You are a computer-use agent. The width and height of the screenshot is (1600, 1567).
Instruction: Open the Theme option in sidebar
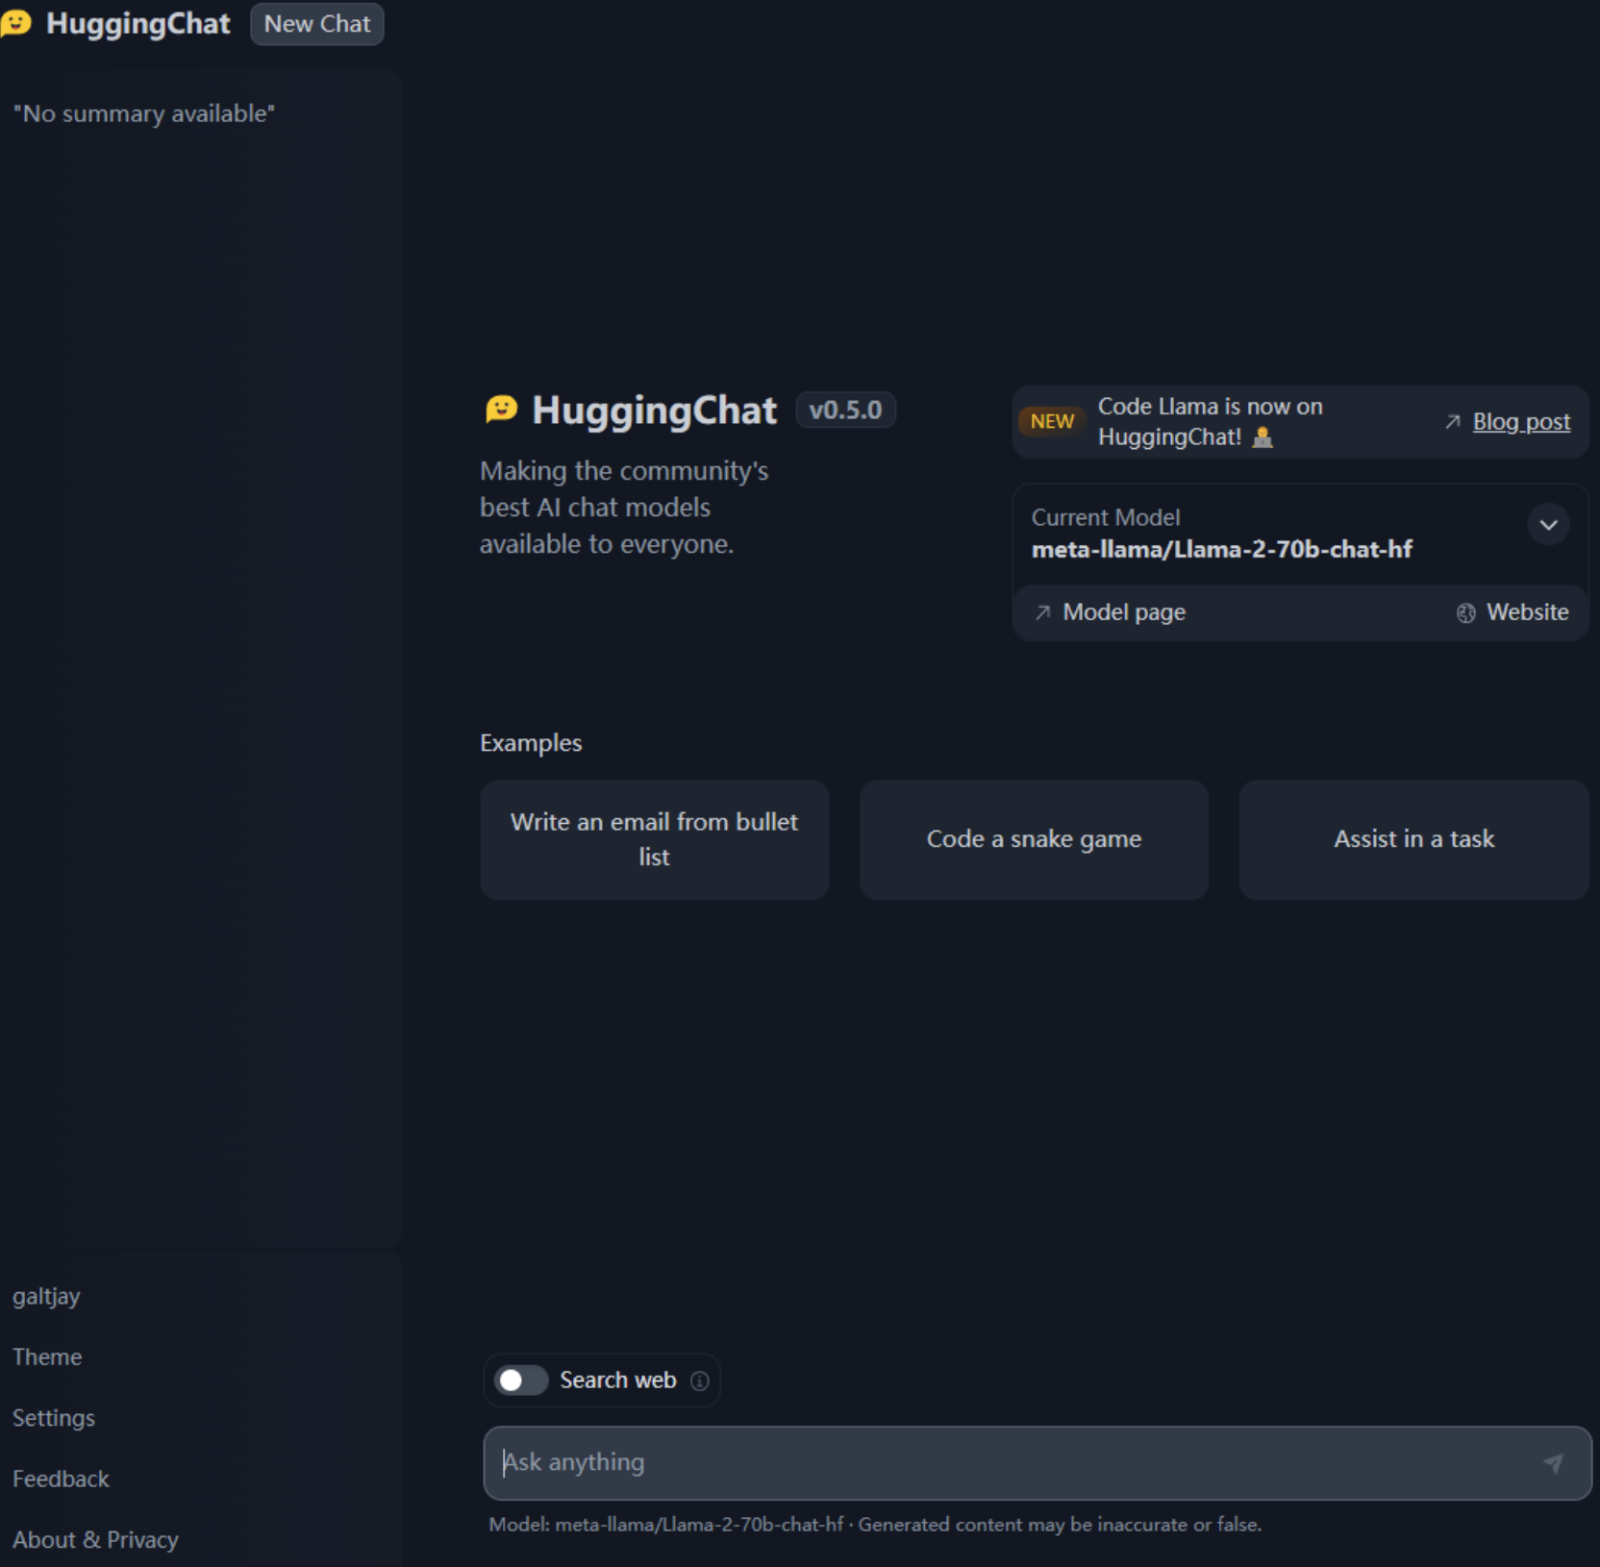click(x=47, y=1357)
